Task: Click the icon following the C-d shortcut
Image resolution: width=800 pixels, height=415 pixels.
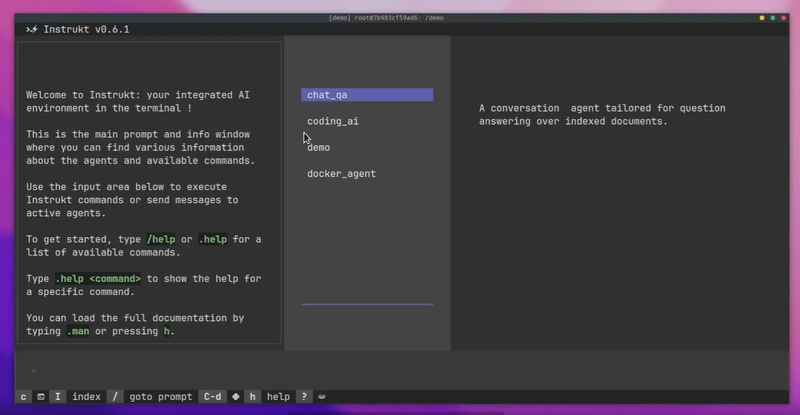Action: click(x=235, y=397)
